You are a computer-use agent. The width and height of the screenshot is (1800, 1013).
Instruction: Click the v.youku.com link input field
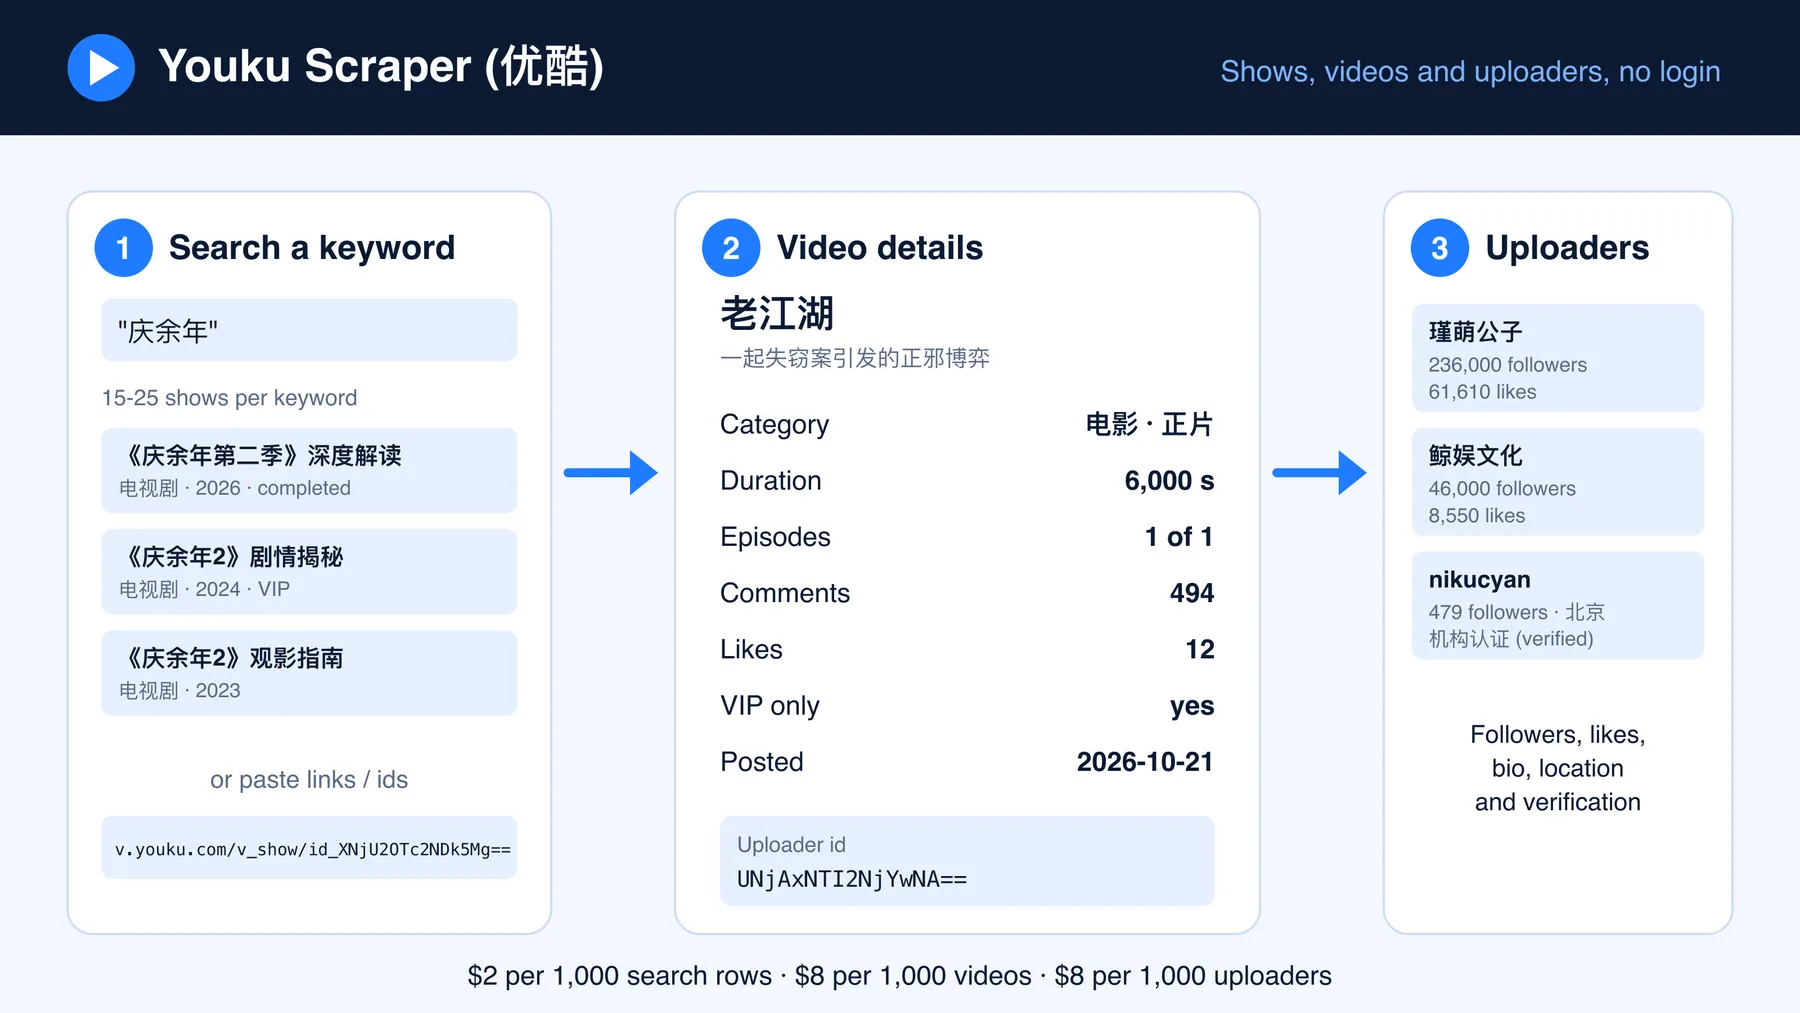point(309,848)
